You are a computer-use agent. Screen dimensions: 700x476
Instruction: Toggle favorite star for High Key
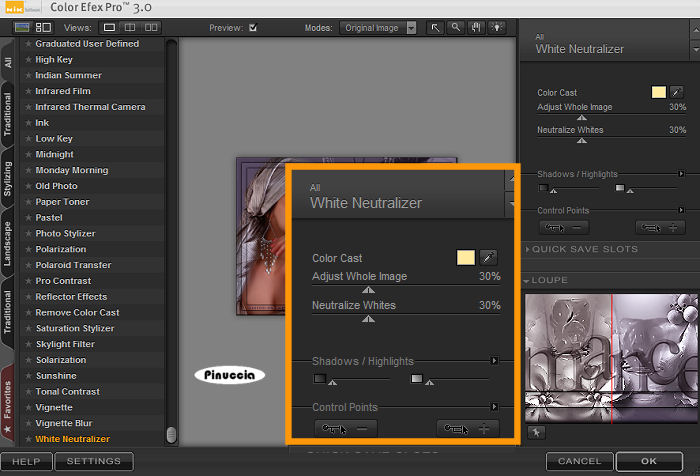[29, 59]
